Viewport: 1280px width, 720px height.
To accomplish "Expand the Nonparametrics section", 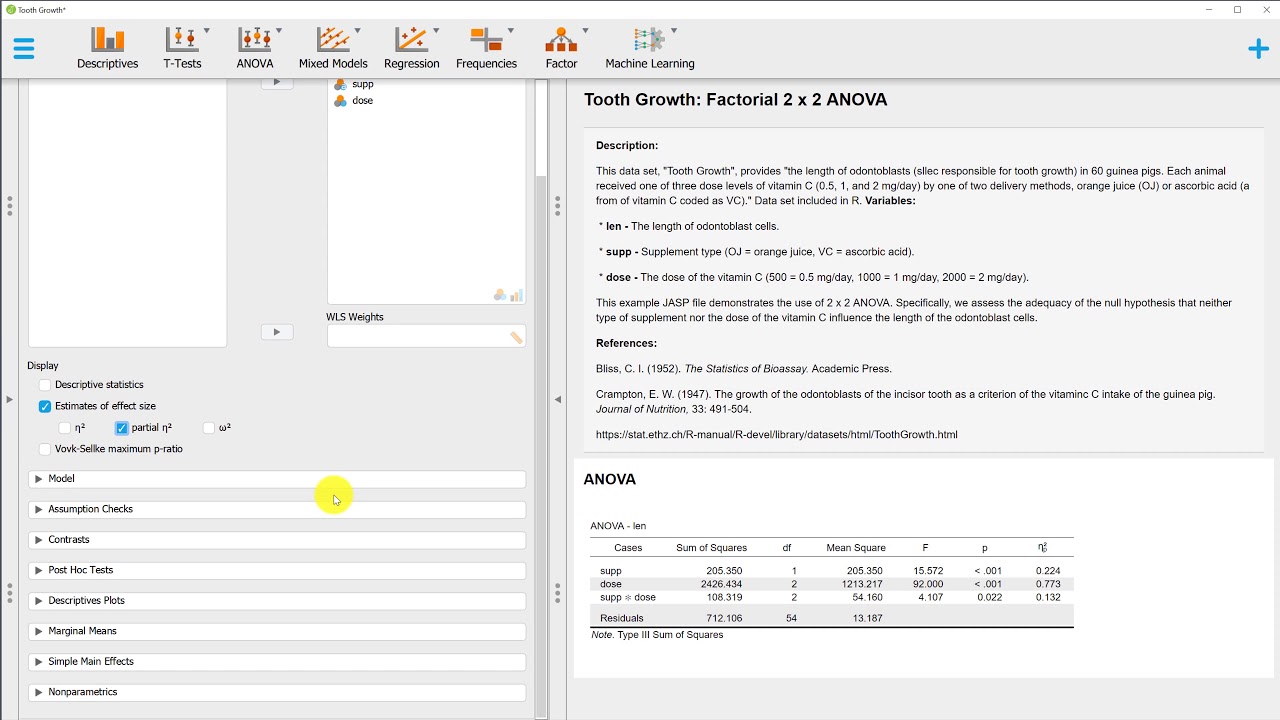I will pyautogui.click(x=277, y=692).
